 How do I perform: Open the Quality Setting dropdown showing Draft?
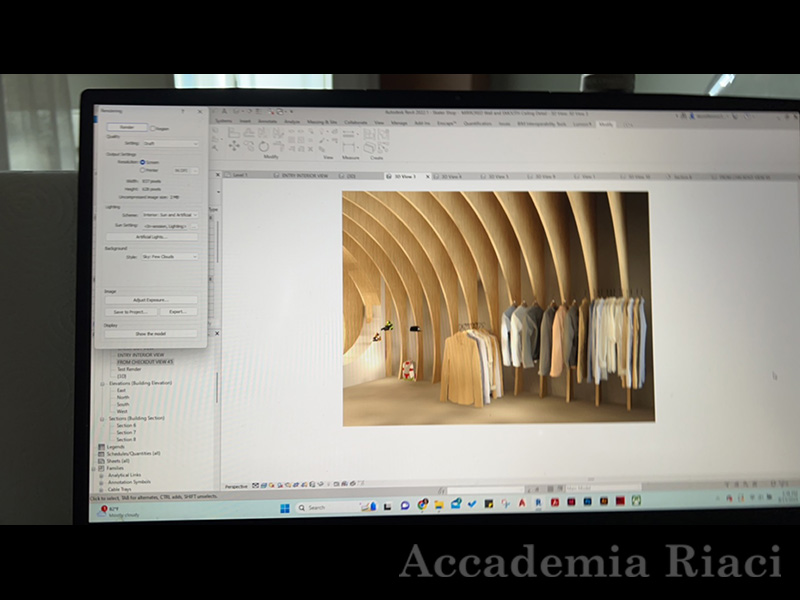click(170, 143)
